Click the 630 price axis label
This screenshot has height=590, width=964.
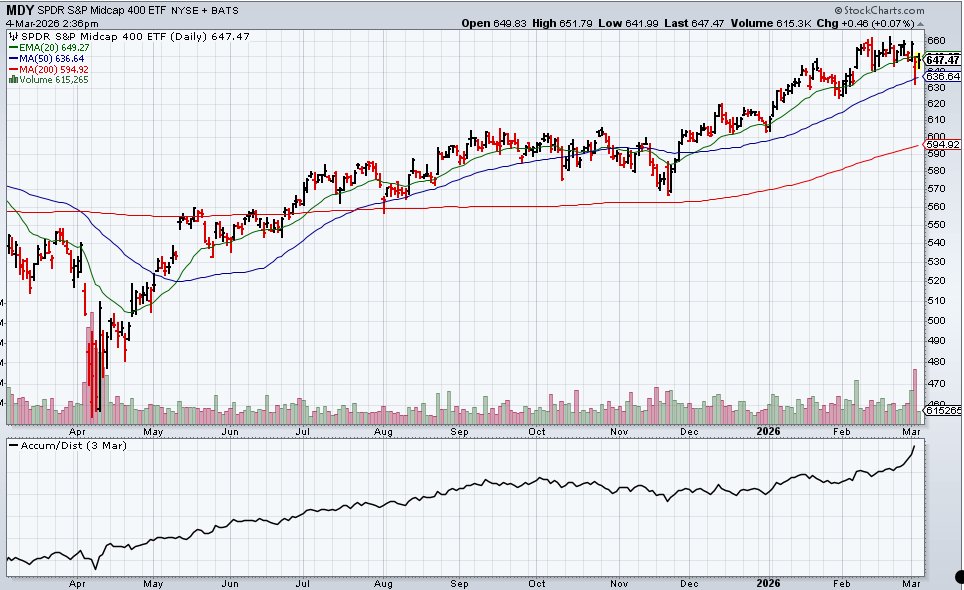(936, 88)
